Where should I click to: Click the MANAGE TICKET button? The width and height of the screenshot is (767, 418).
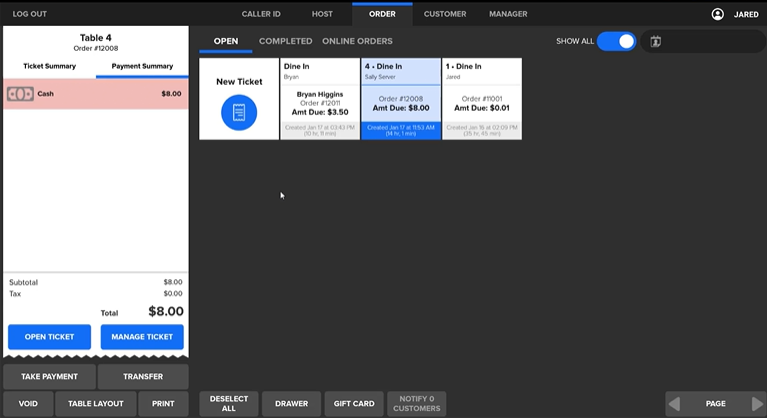pos(142,337)
